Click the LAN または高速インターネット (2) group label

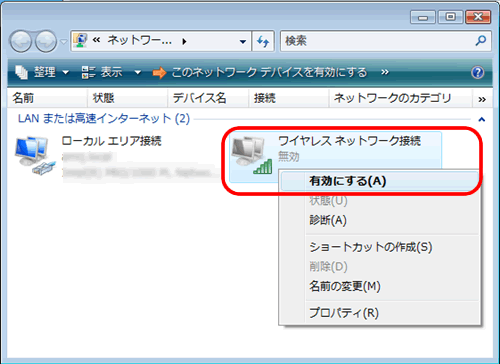point(104,118)
